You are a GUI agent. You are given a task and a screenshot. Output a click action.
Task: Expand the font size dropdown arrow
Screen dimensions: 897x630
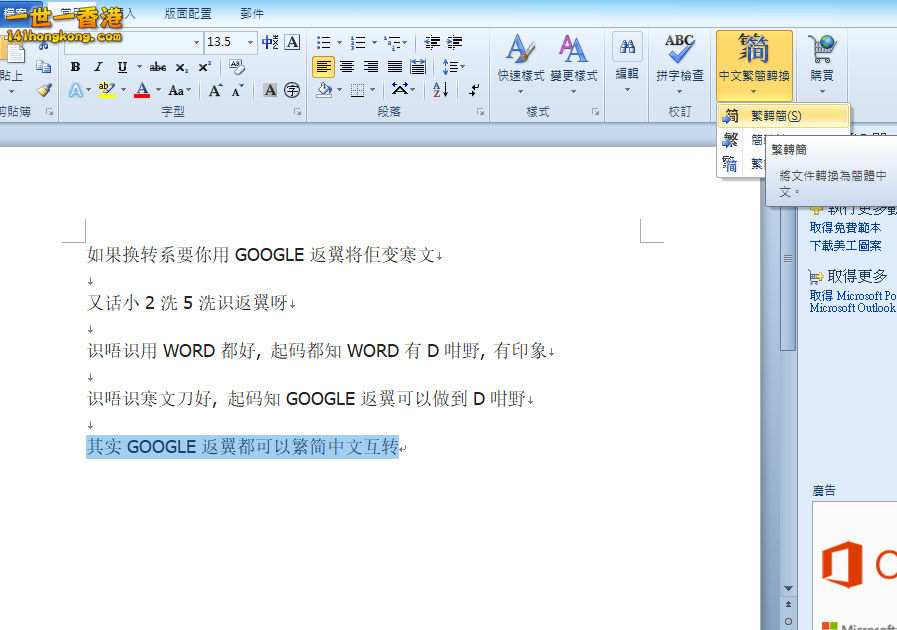pos(250,42)
